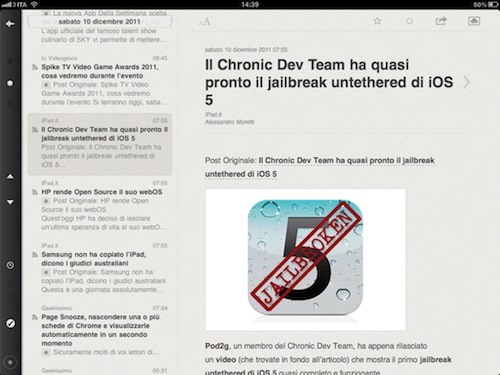Show unread items via sidebar dot icon
Viewport: 500px width, 375px height.
[x=10, y=83]
